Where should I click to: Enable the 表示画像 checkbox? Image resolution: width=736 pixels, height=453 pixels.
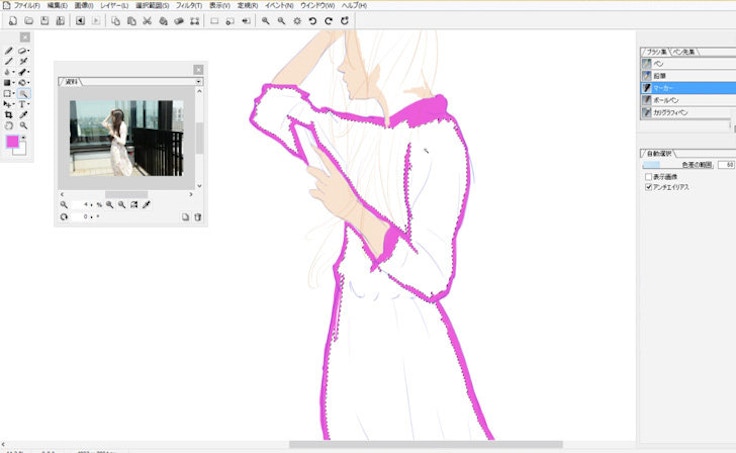point(649,176)
